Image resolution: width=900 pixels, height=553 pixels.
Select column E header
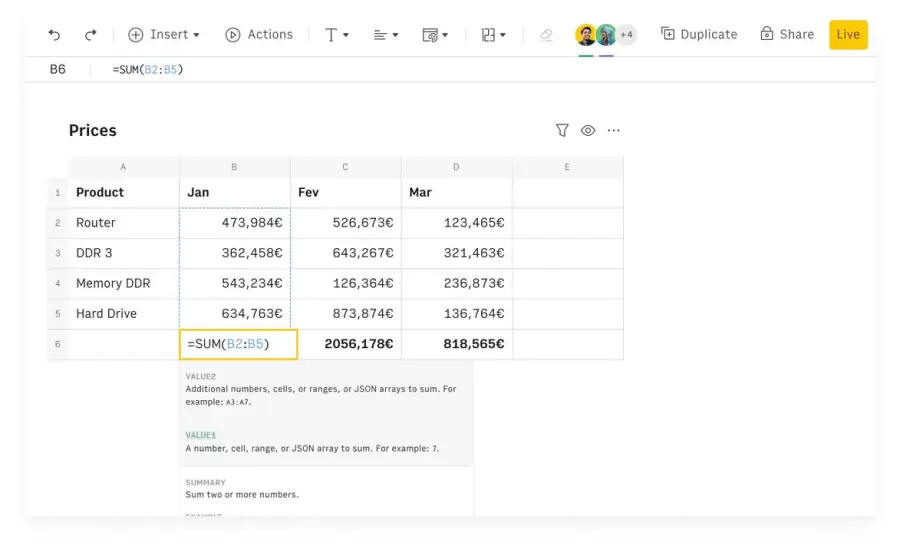568,167
